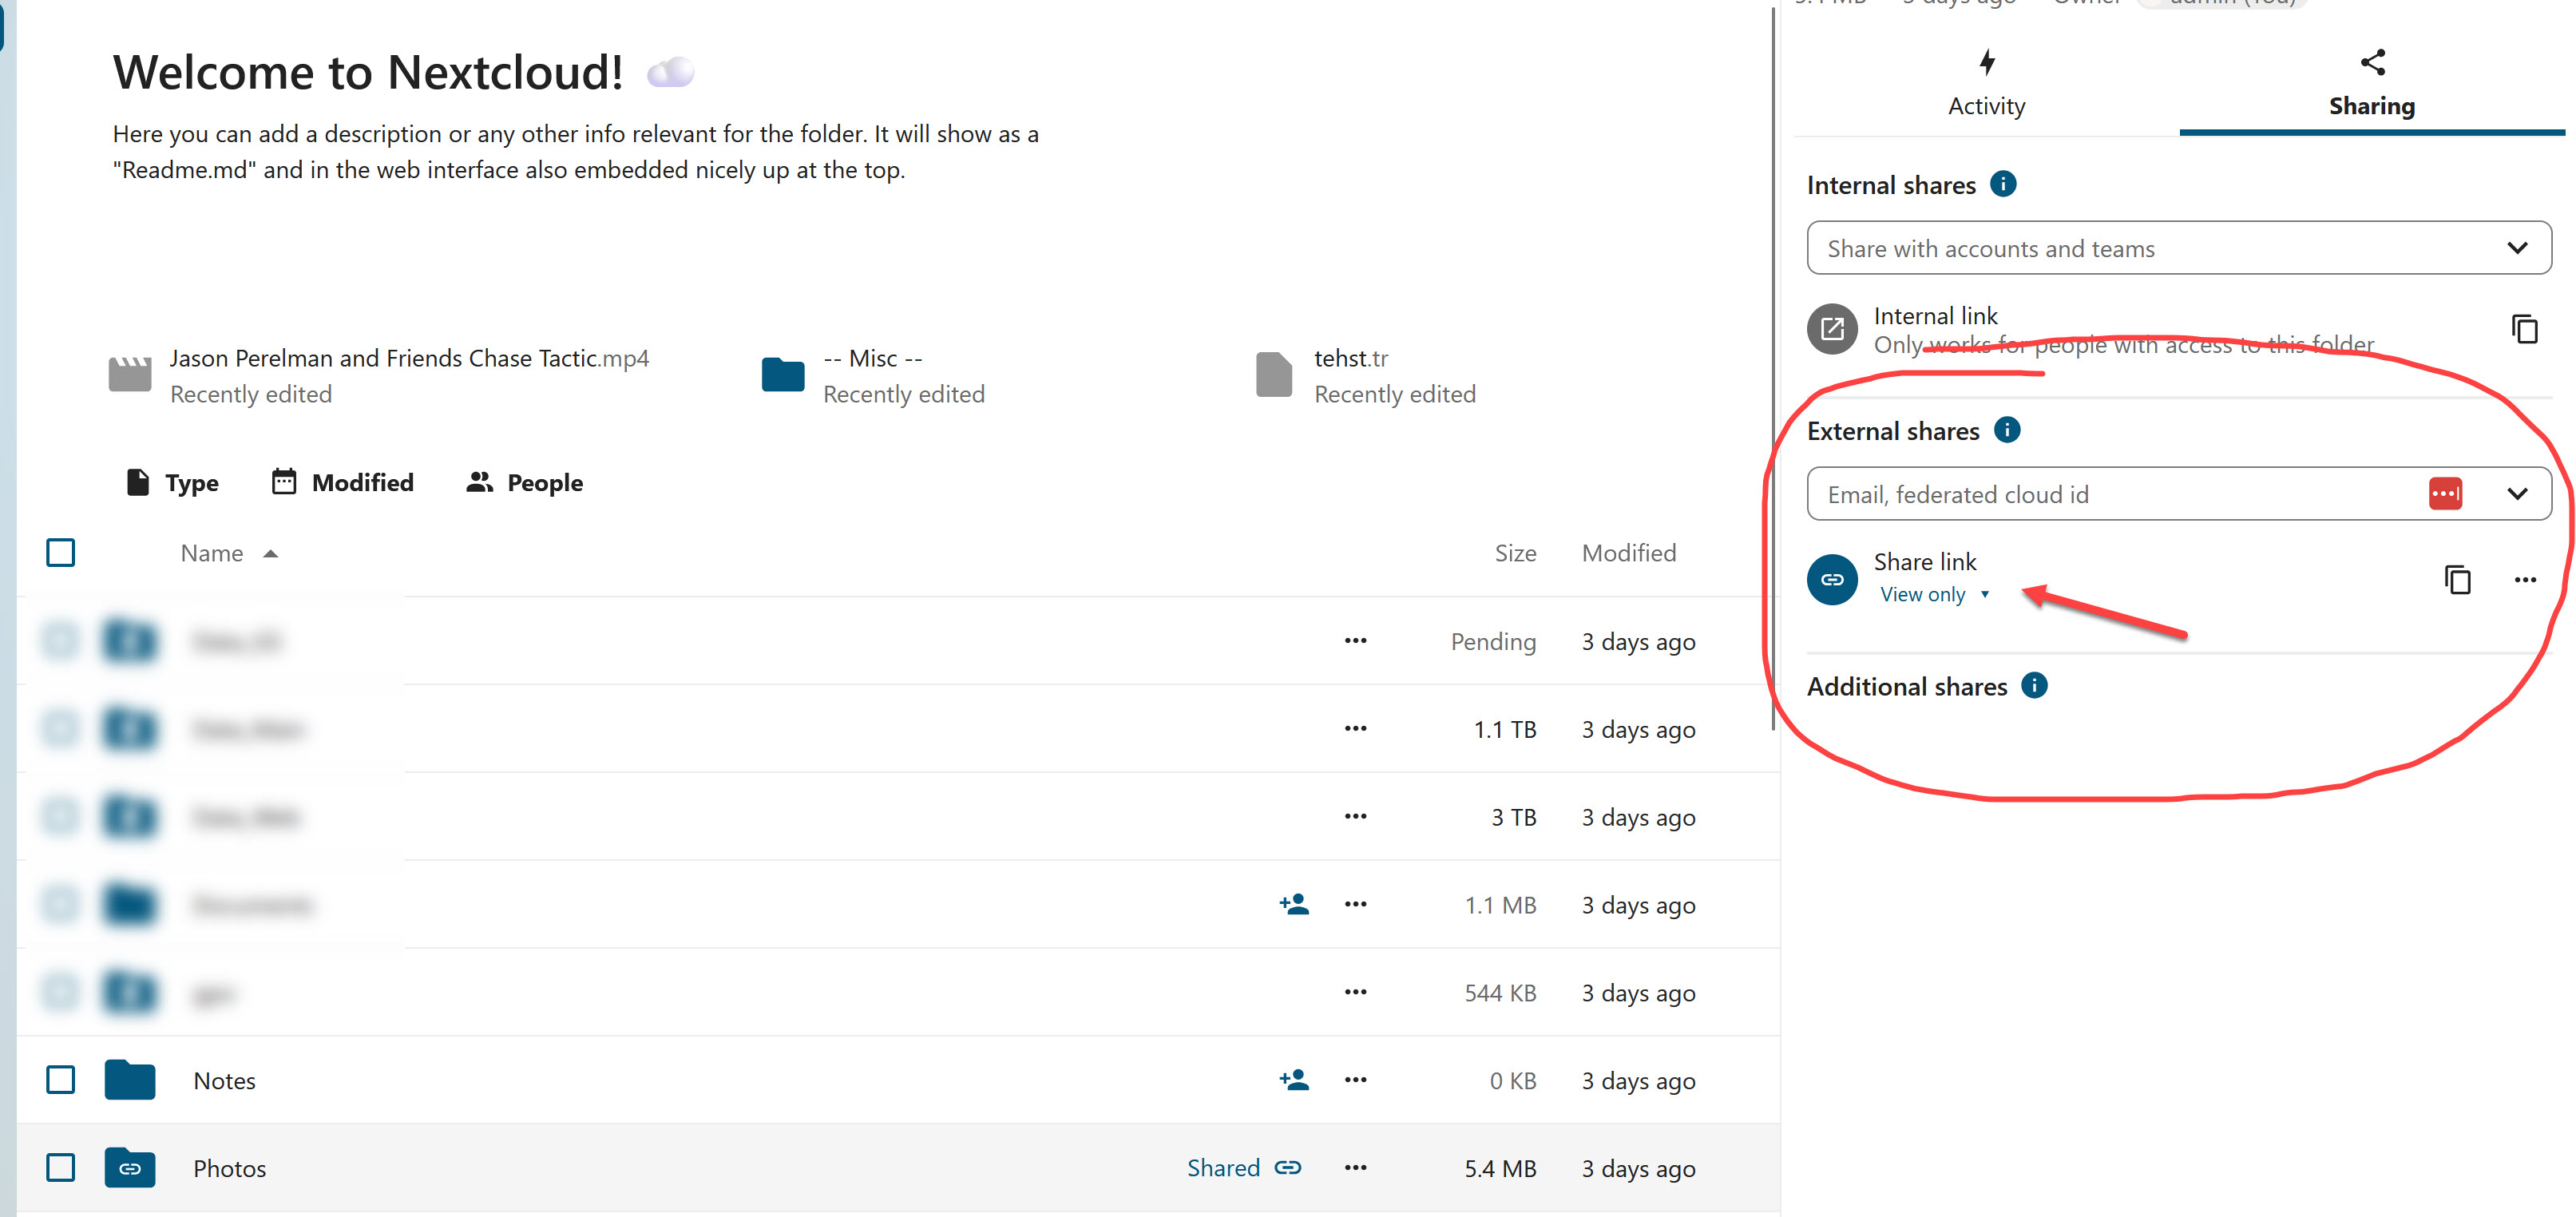Click the Share link chain icon
Image resolution: width=2576 pixels, height=1217 pixels.
point(1832,579)
